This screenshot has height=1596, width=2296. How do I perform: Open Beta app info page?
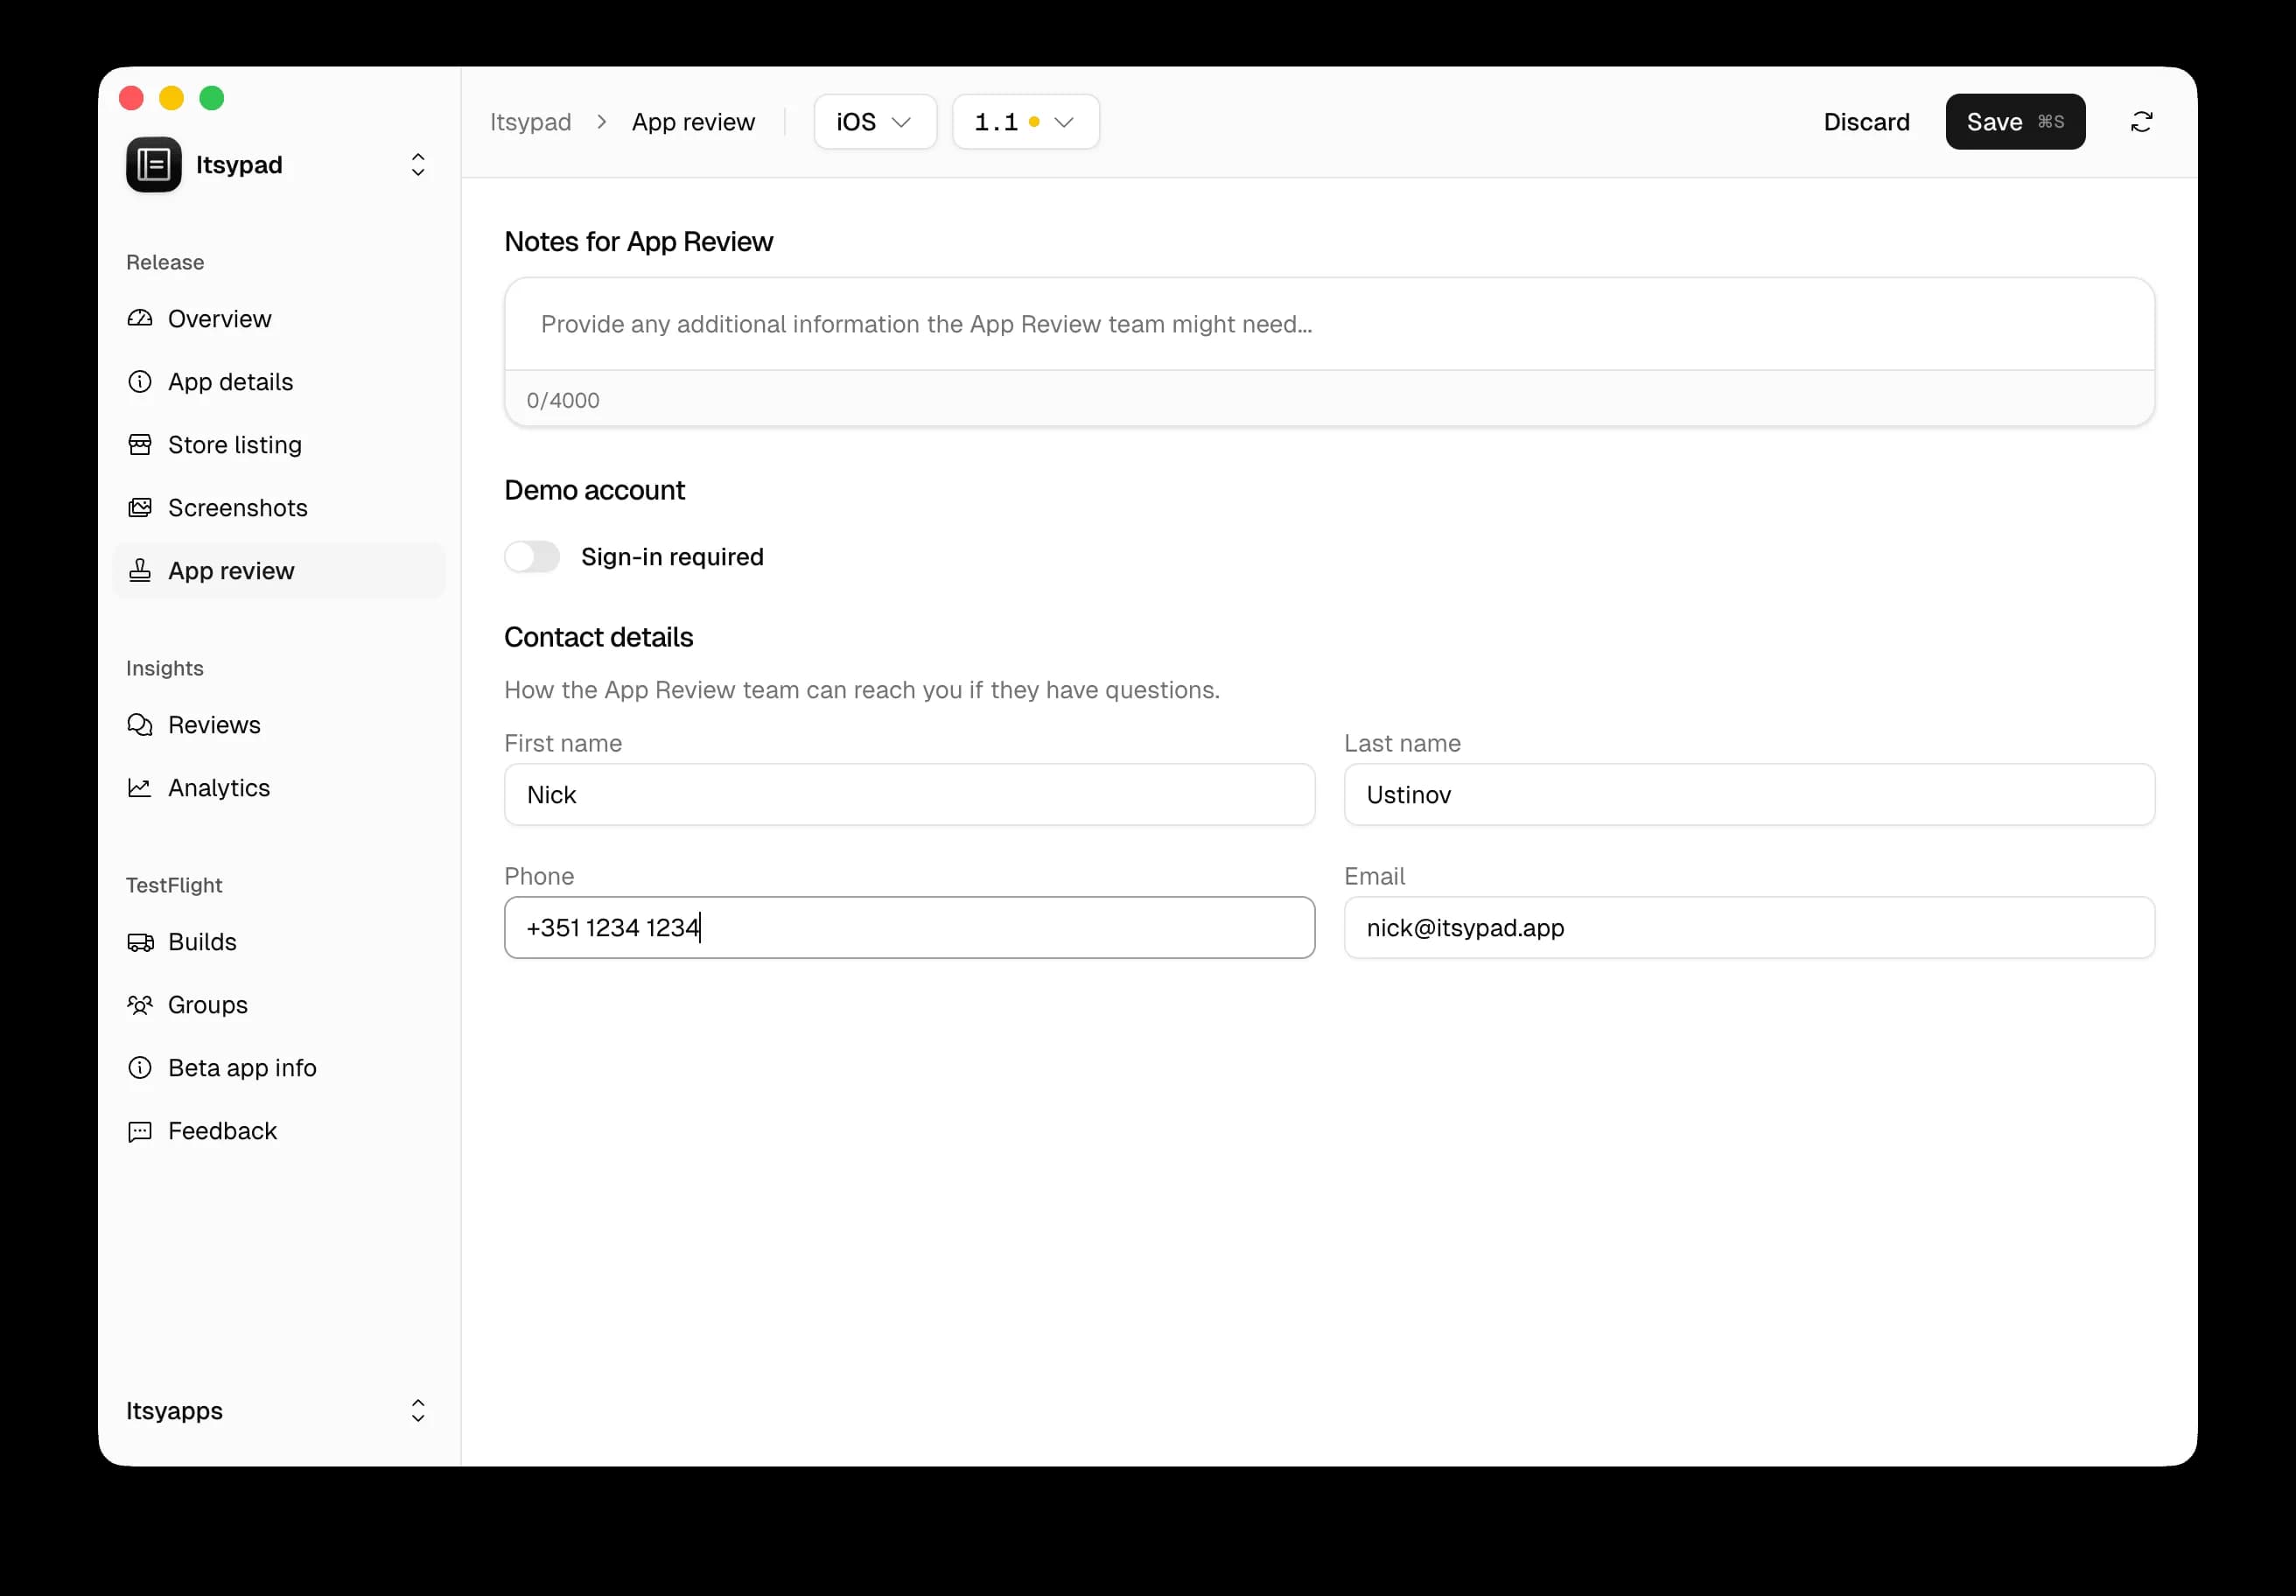point(141,1068)
